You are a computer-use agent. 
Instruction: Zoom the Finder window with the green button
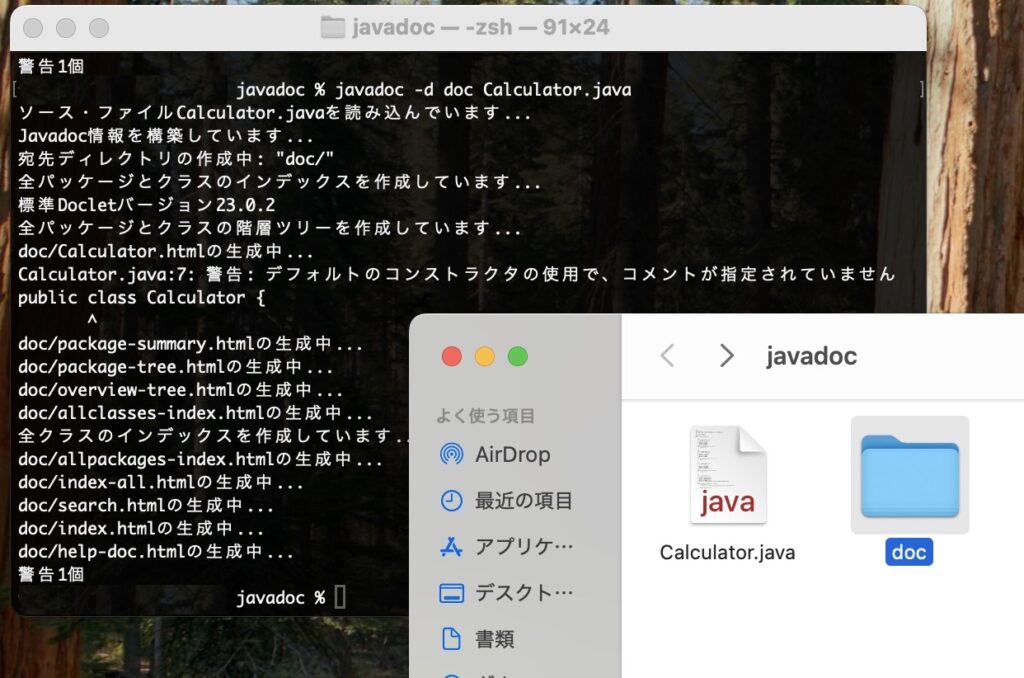[x=518, y=357]
